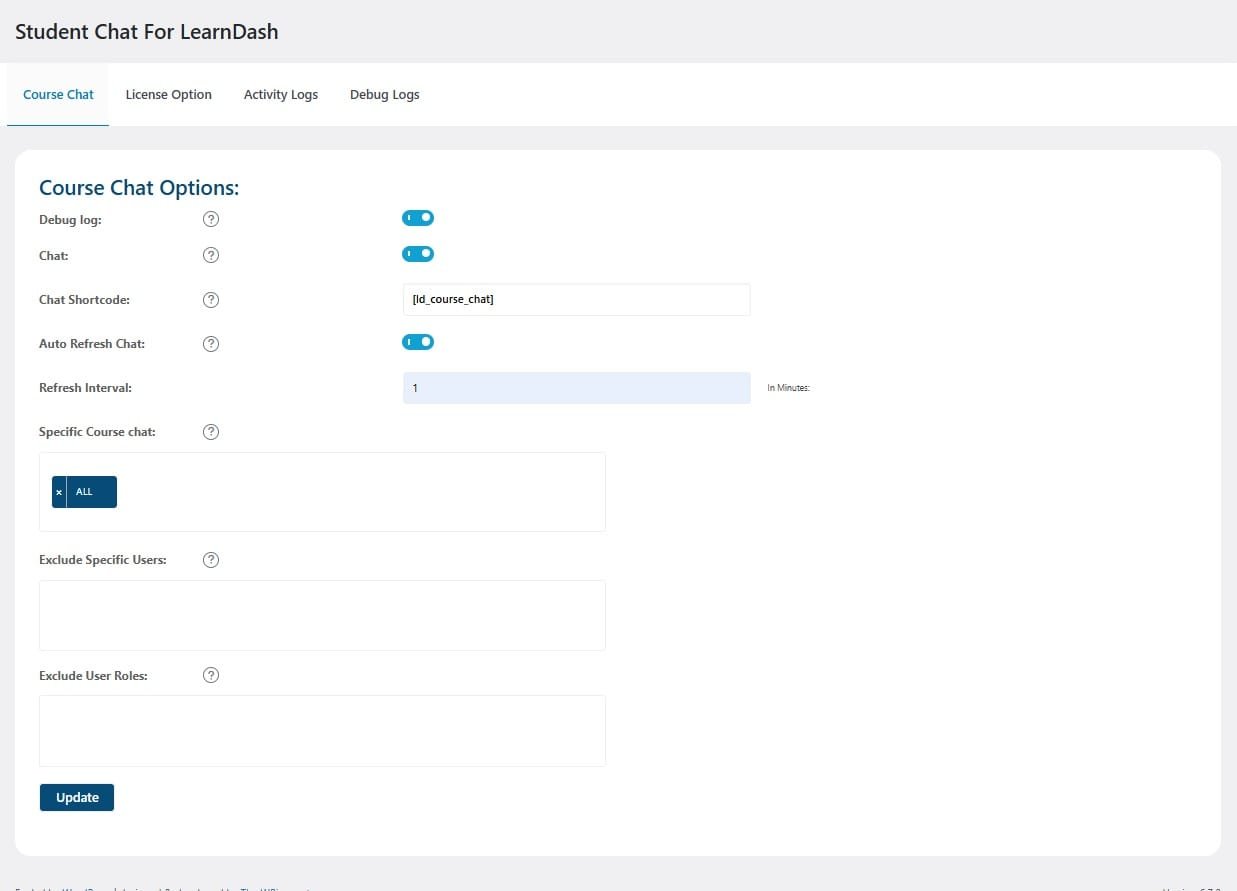Switch to the Course Chat tab
Screen dimensions: 1237x891
58,95
